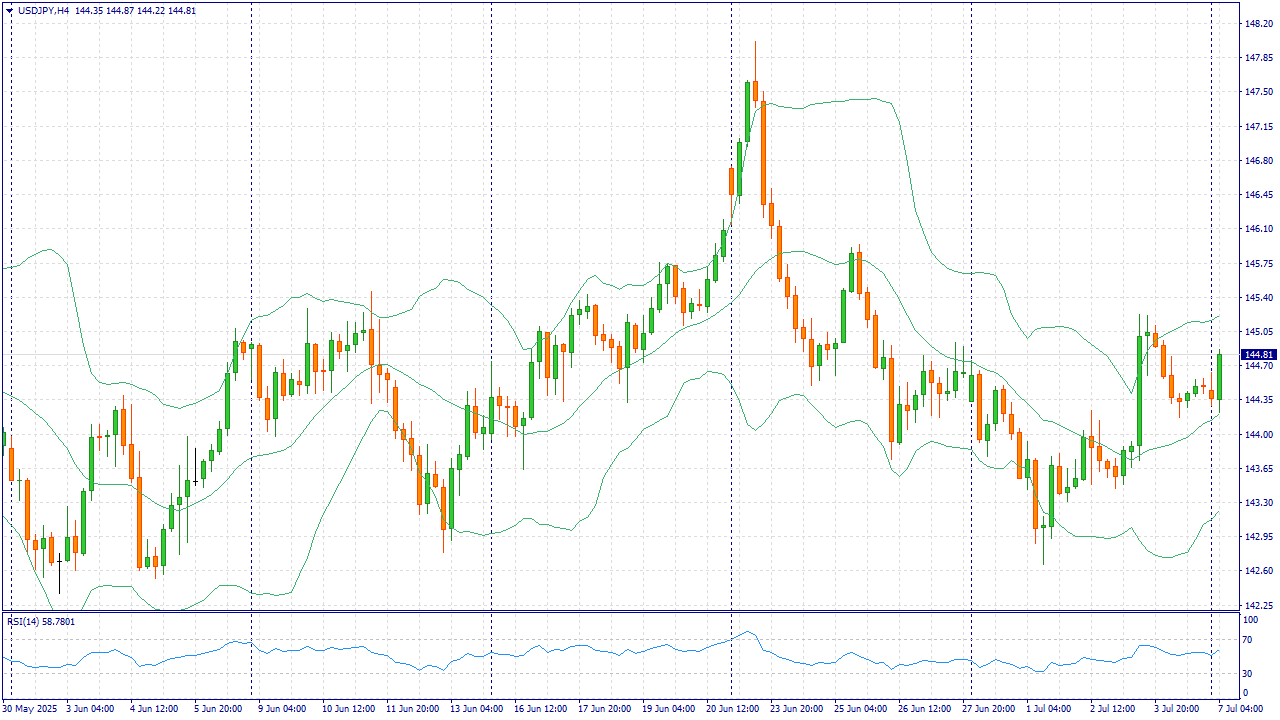Click the 146.10 price scale label
Image resolution: width=1280 pixels, height=720 pixels.
(x=1257, y=229)
